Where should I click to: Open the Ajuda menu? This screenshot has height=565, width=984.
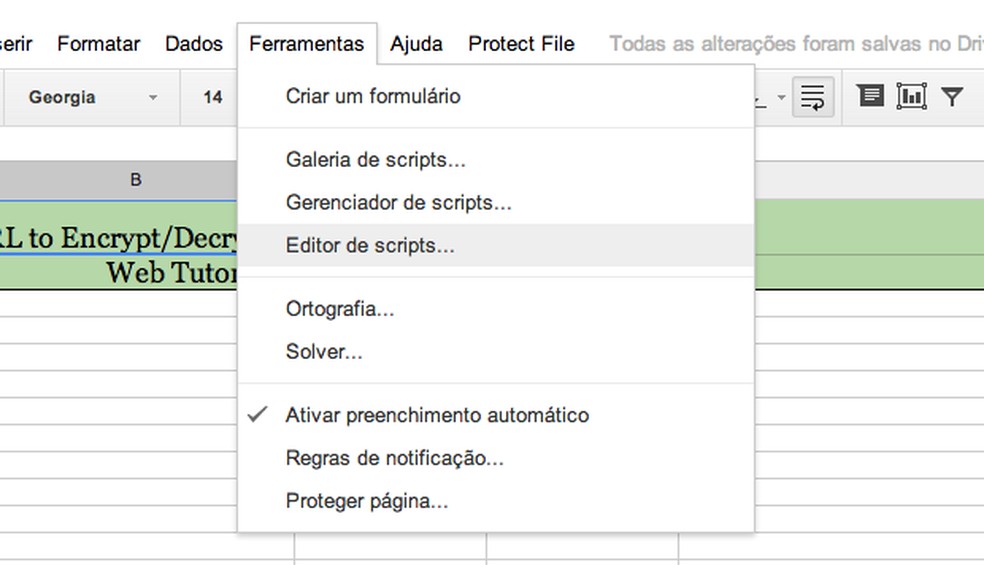point(416,44)
